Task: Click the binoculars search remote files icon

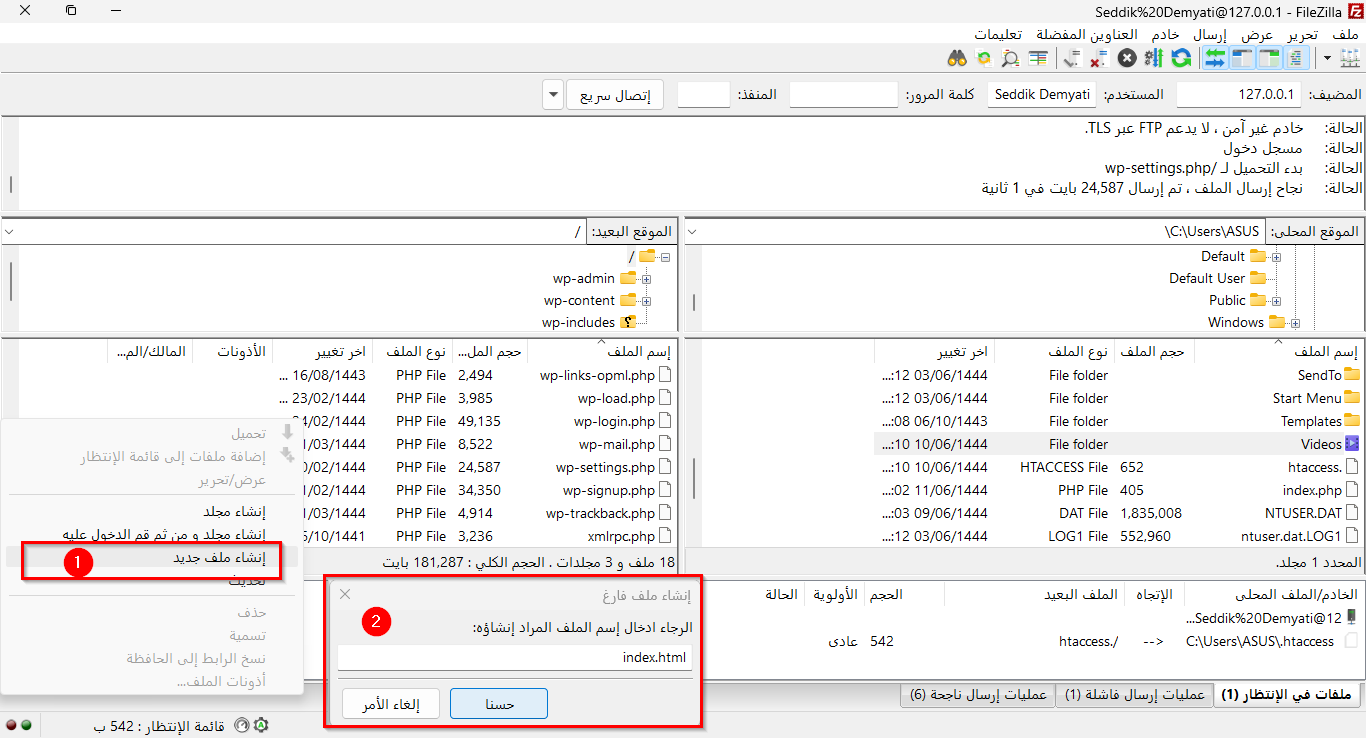Action: tap(957, 59)
